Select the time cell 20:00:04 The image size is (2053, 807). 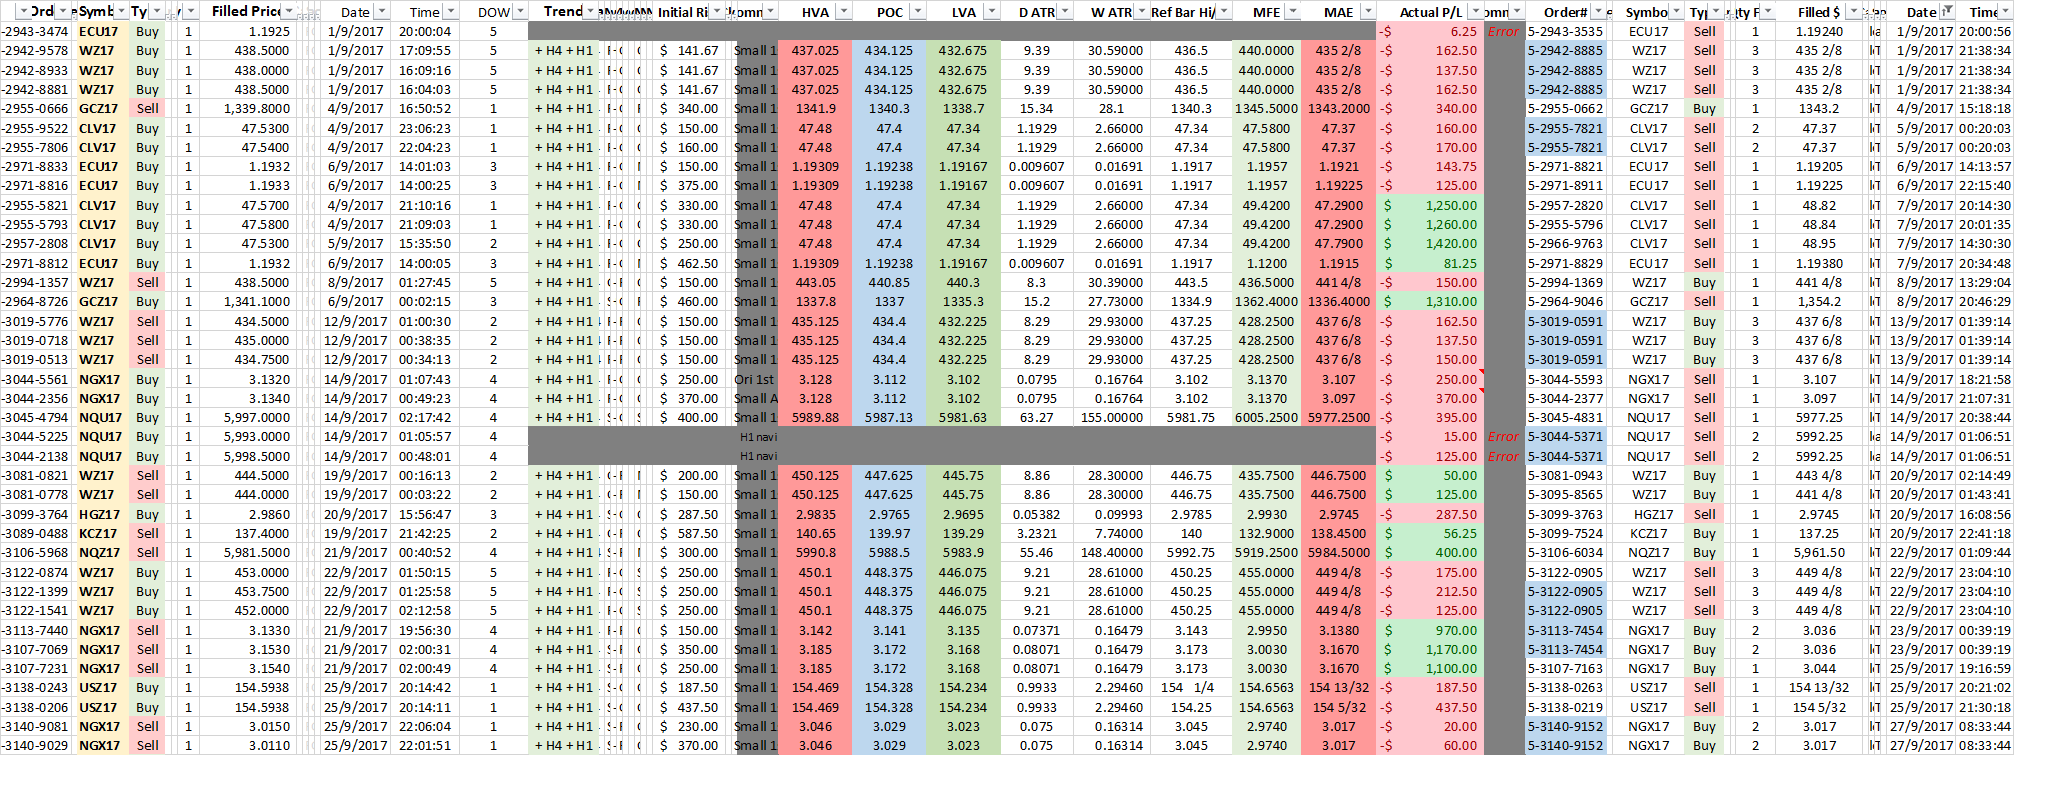(x=425, y=32)
